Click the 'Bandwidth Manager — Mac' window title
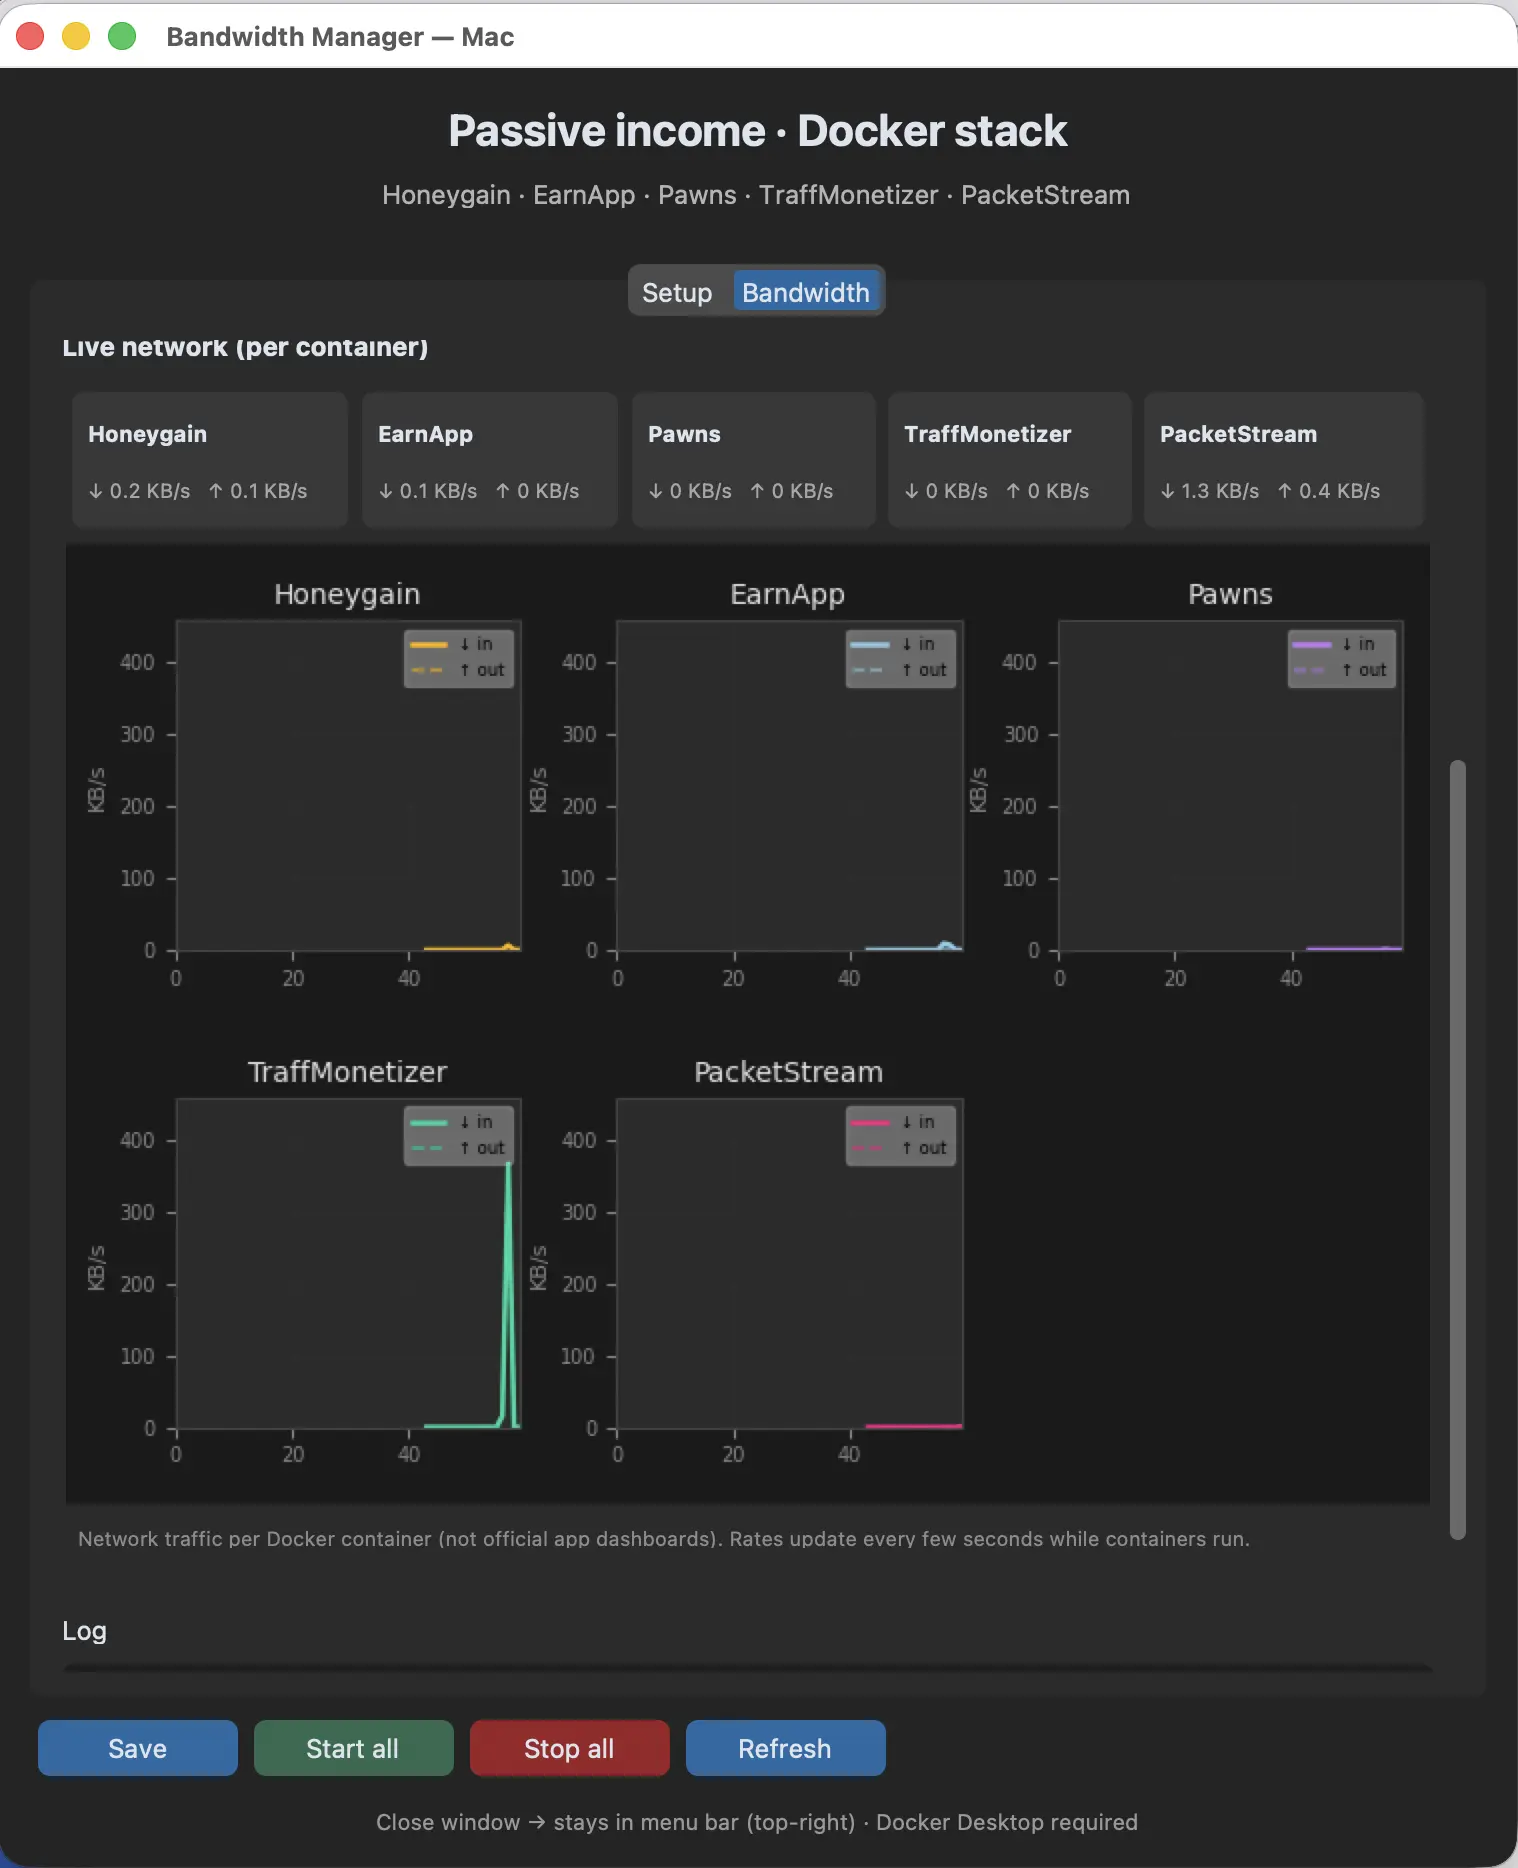 click(340, 37)
